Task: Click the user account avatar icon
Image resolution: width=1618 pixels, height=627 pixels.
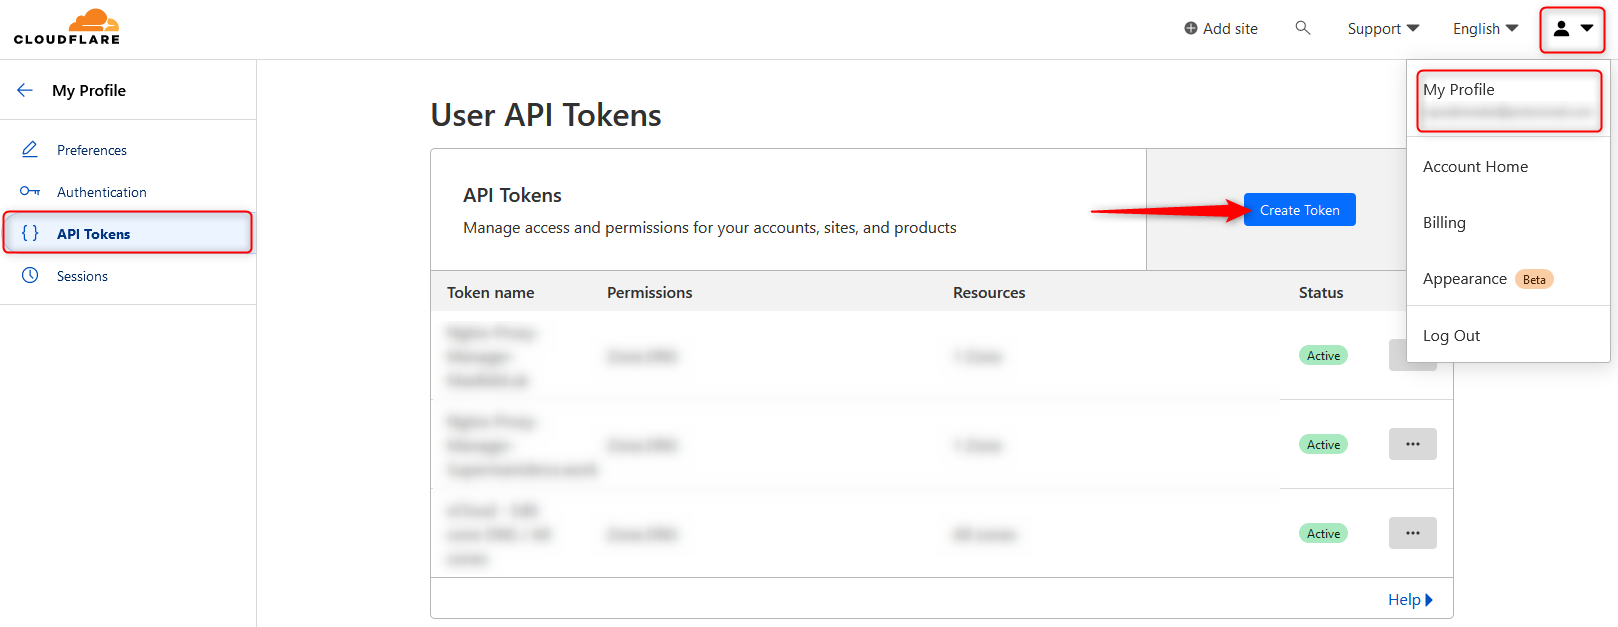Action: (x=1561, y=29)
